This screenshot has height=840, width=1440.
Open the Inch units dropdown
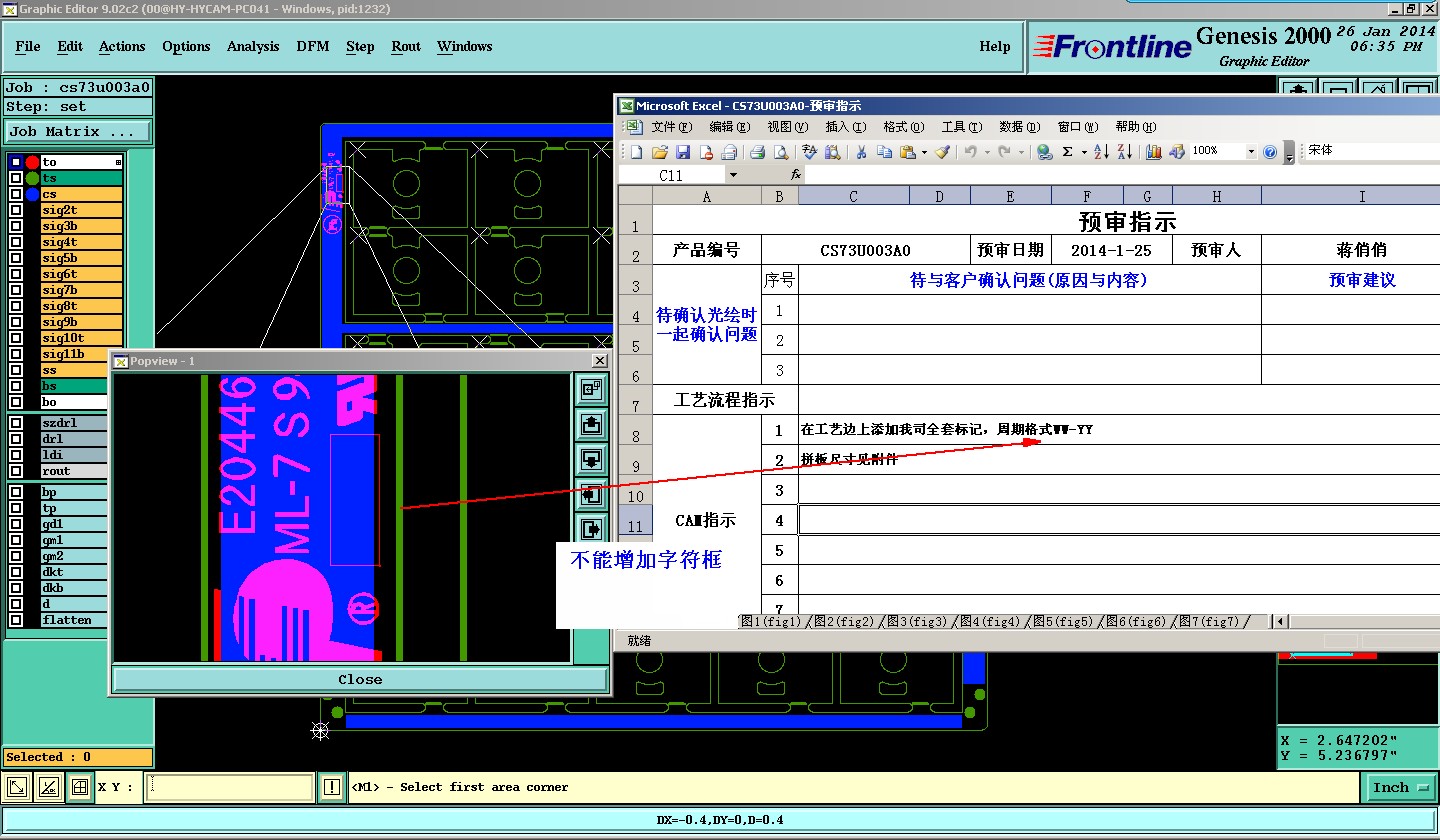[x=1400, y=788]
